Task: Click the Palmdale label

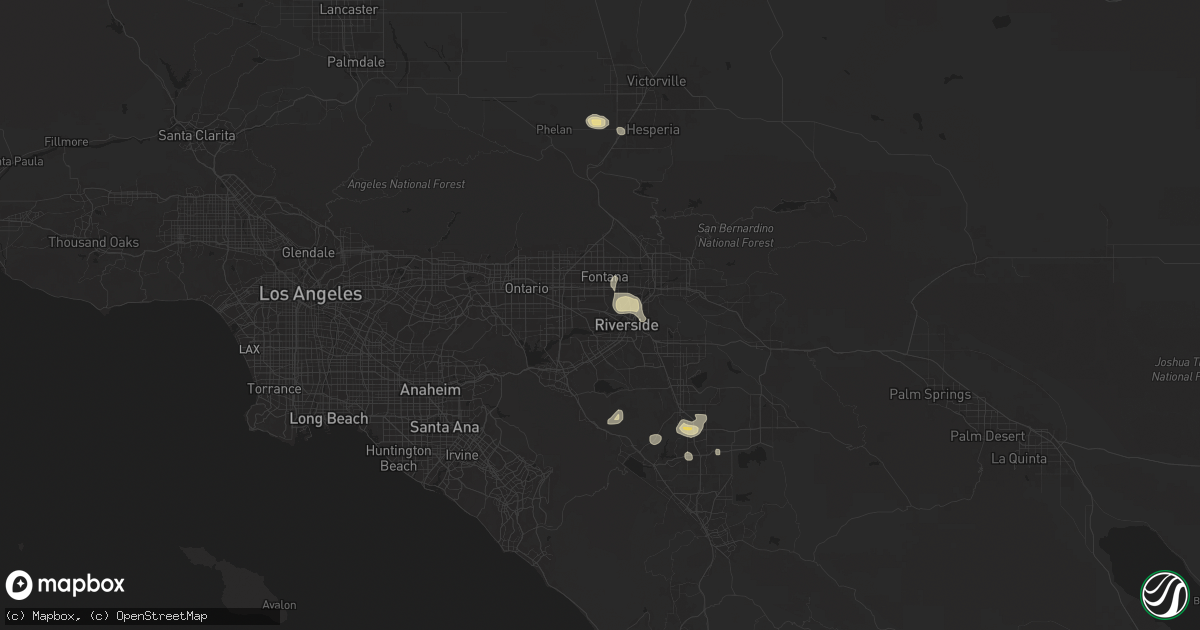Action: tap(356, 61)
